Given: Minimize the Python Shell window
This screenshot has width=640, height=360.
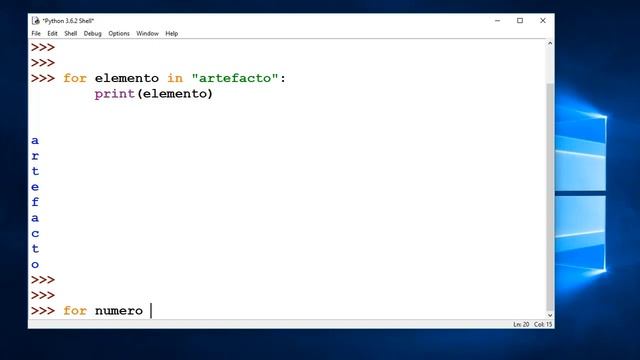Looking at the screenshot, I should (x=497, y=20).
